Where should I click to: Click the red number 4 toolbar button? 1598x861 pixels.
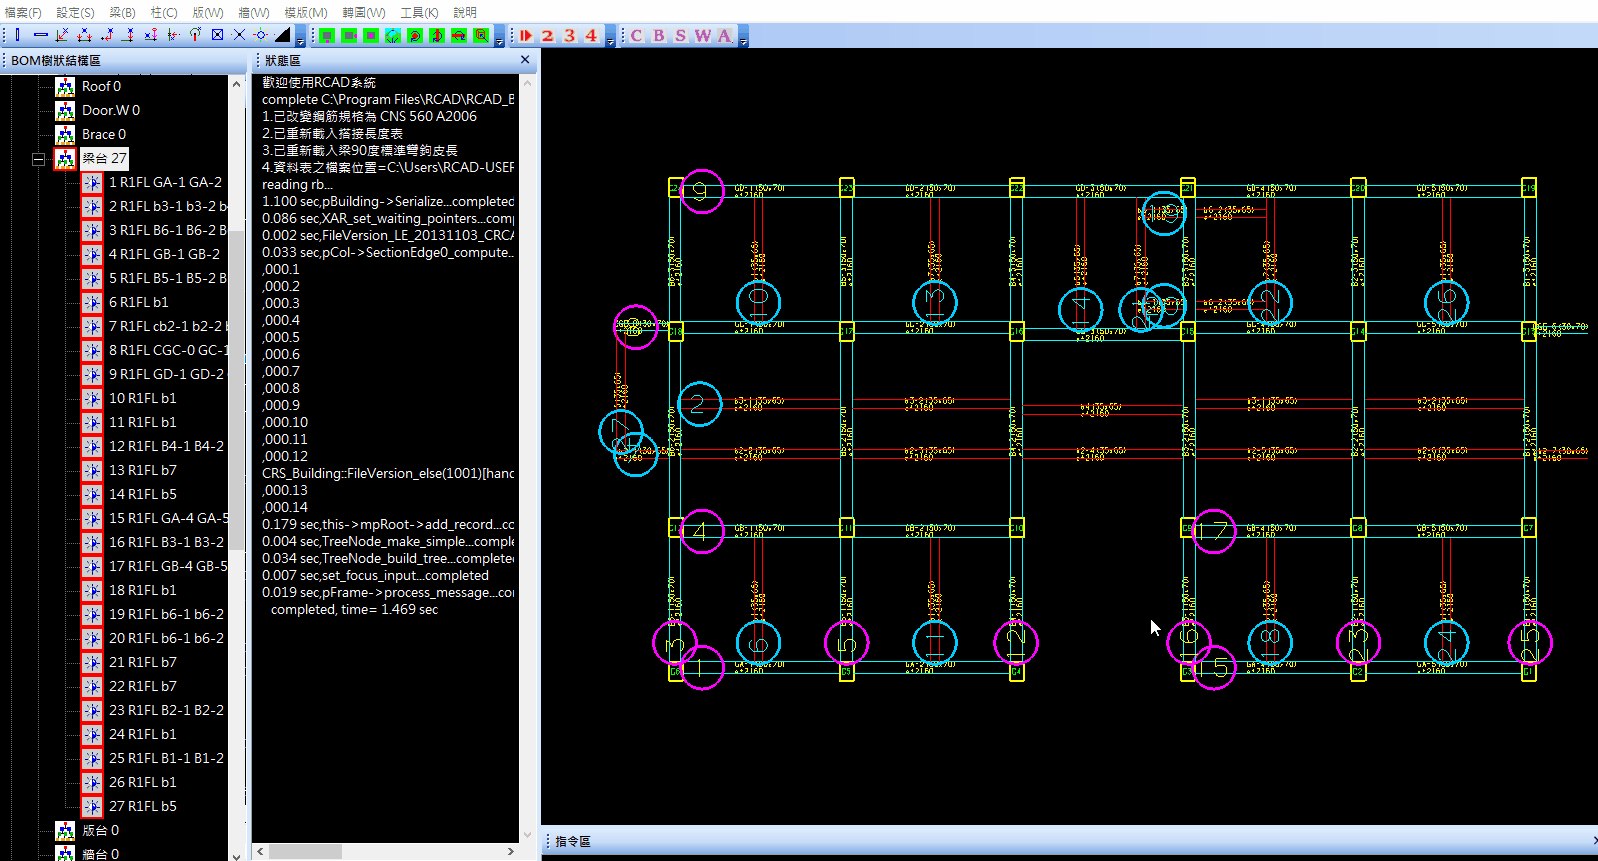coord(592,35)
